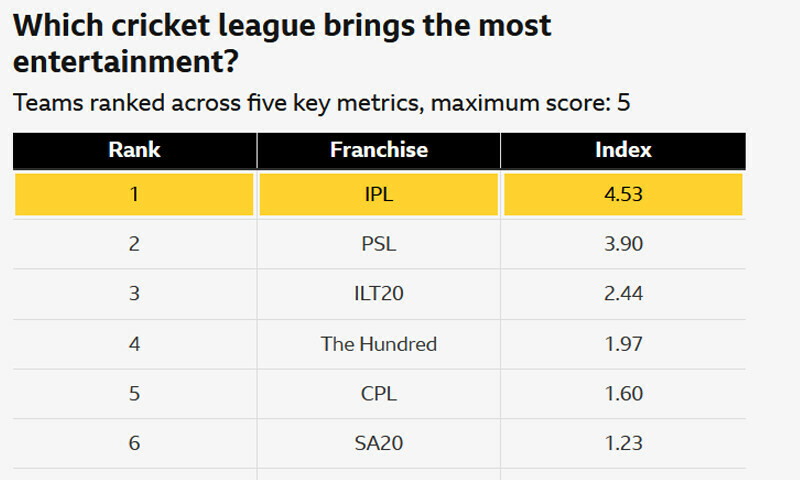Screen dimensions: 800x480
Task: Select the IPL franchise cell
Action: click(x=378, y=195)
